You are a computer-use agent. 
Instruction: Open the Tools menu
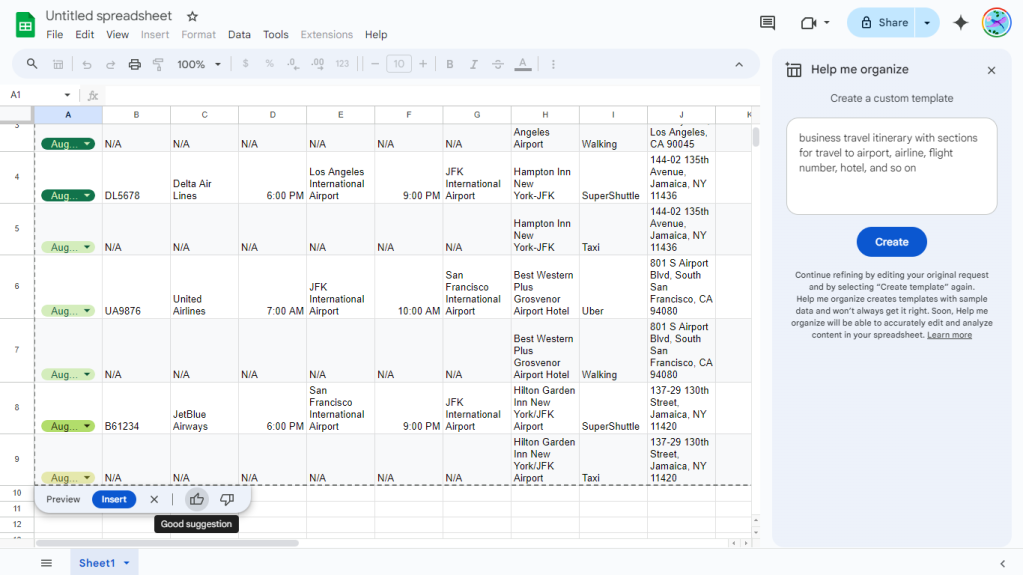click(x=275, y=35)
